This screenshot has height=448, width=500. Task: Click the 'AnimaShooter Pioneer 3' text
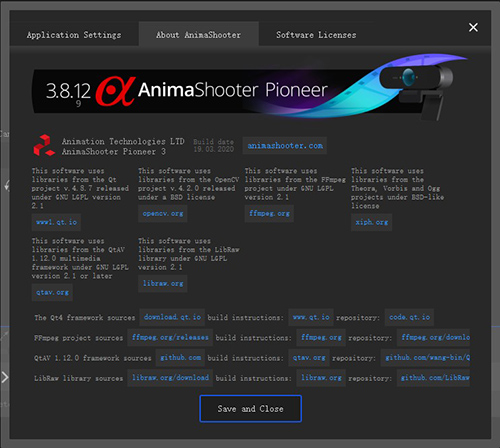pyautogui.click(x=114, y=152)
